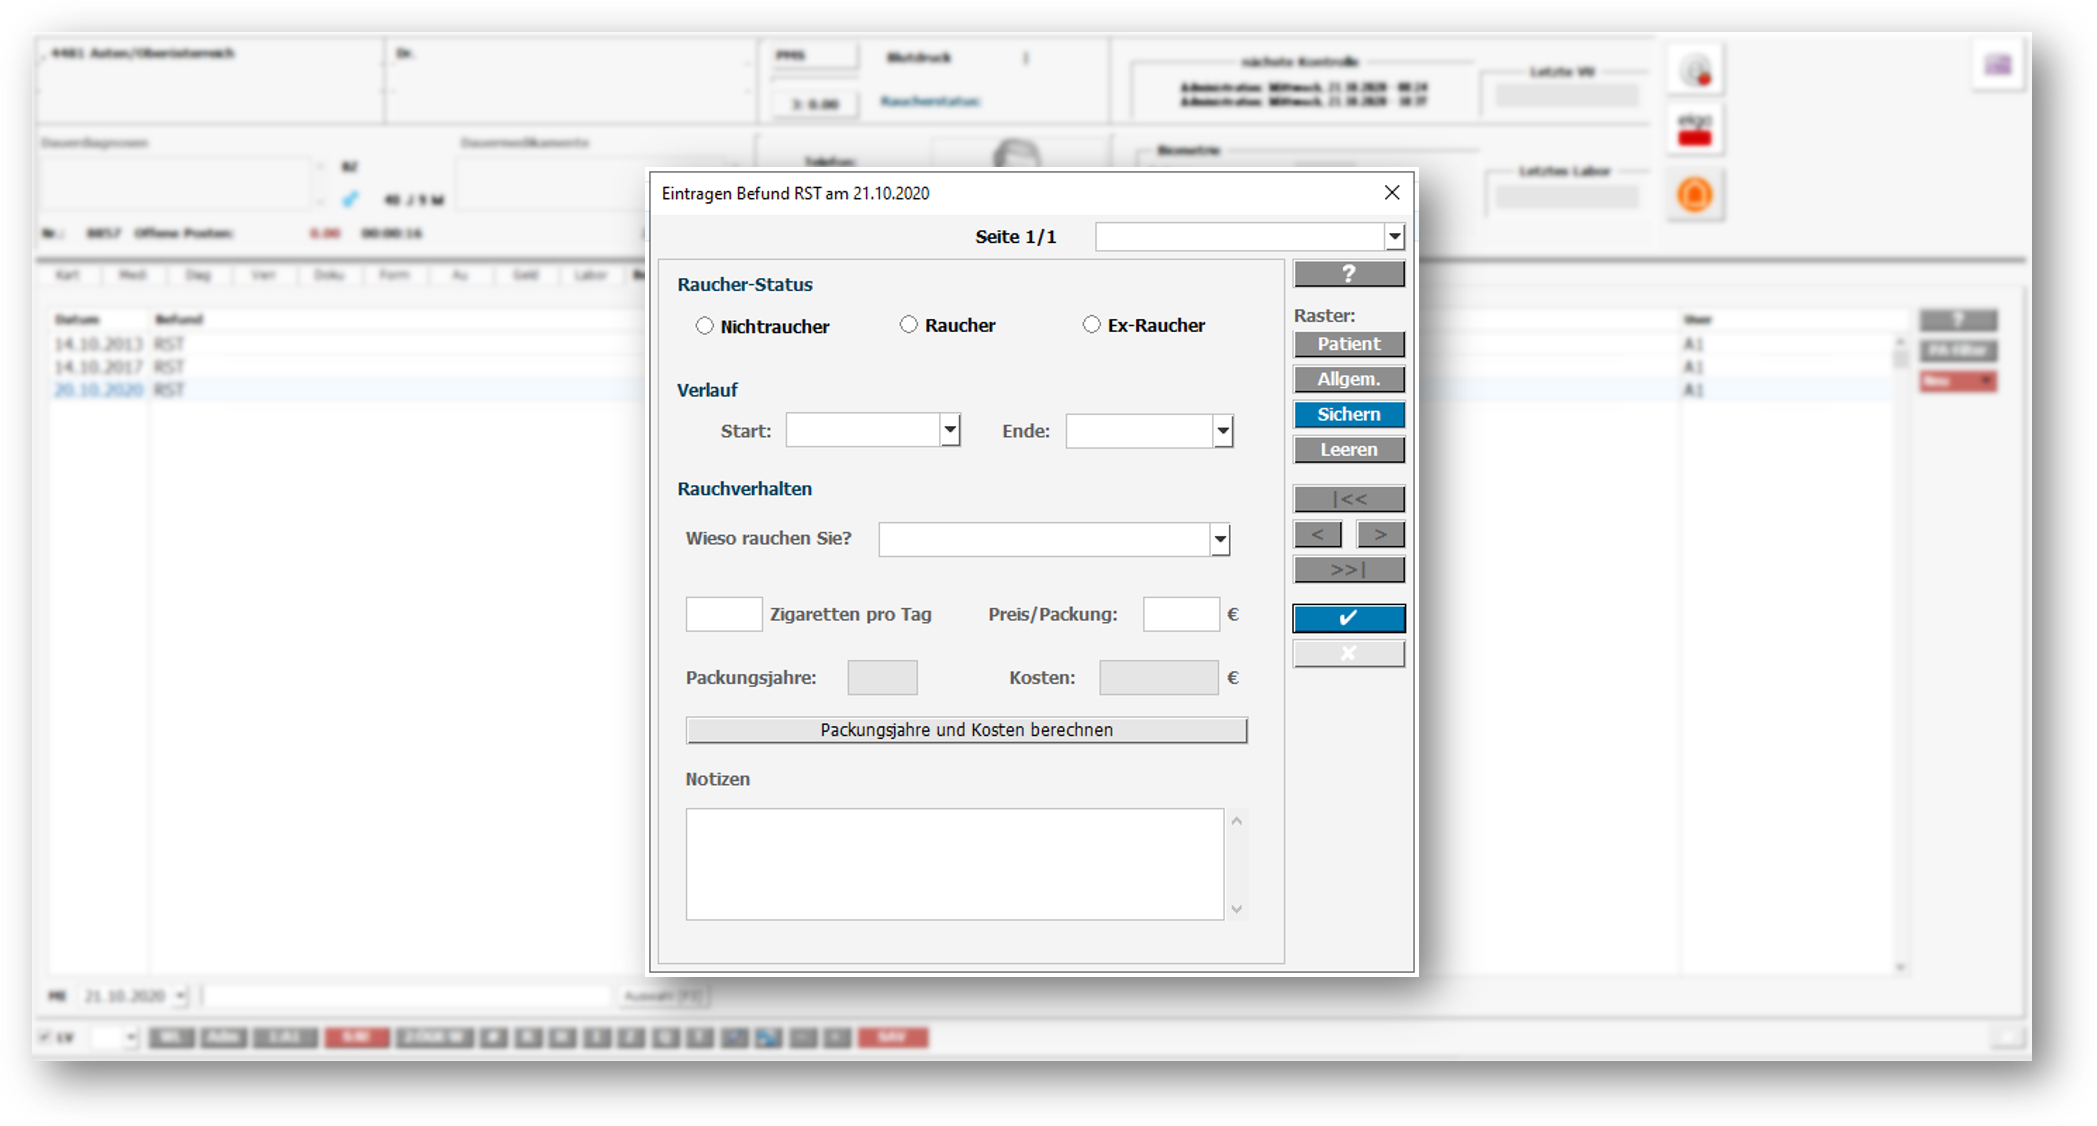Image resolution: width=2097 pixels, height=1126 pixels.
Task: Open the Labor tab in main window
Action: click(590, 275)
